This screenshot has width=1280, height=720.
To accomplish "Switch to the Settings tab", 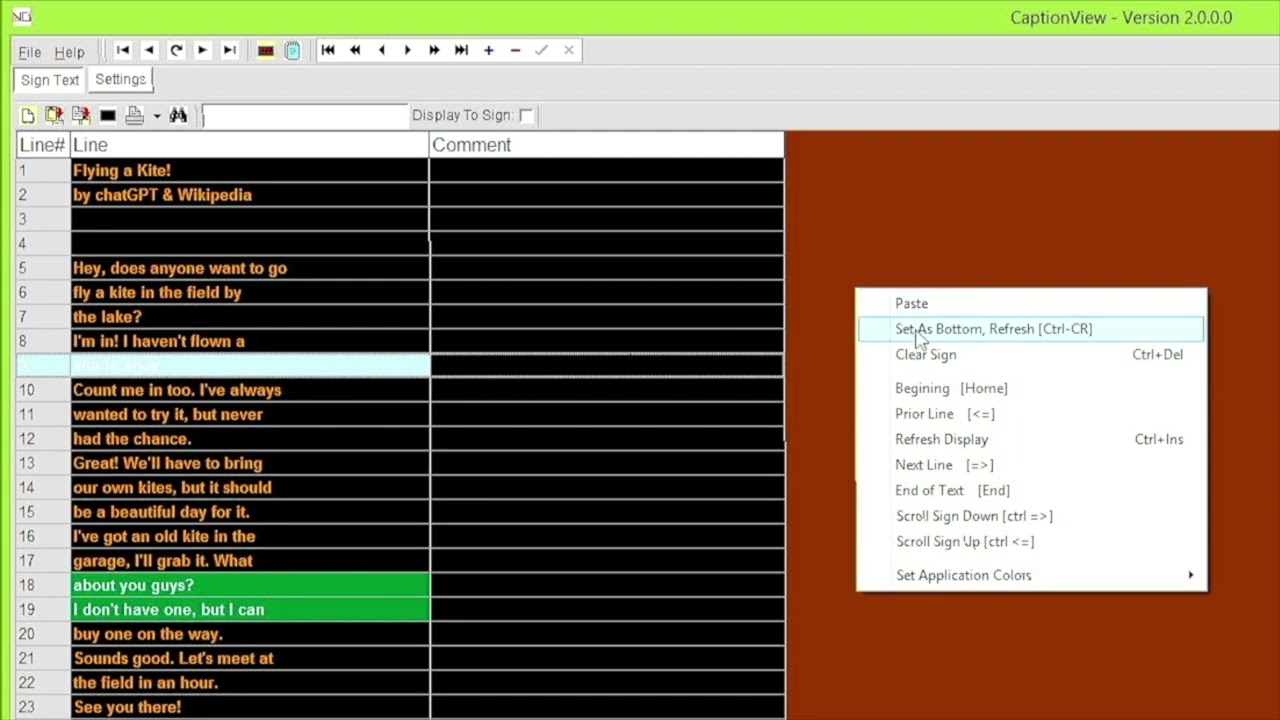I will [x=121, y=79].
